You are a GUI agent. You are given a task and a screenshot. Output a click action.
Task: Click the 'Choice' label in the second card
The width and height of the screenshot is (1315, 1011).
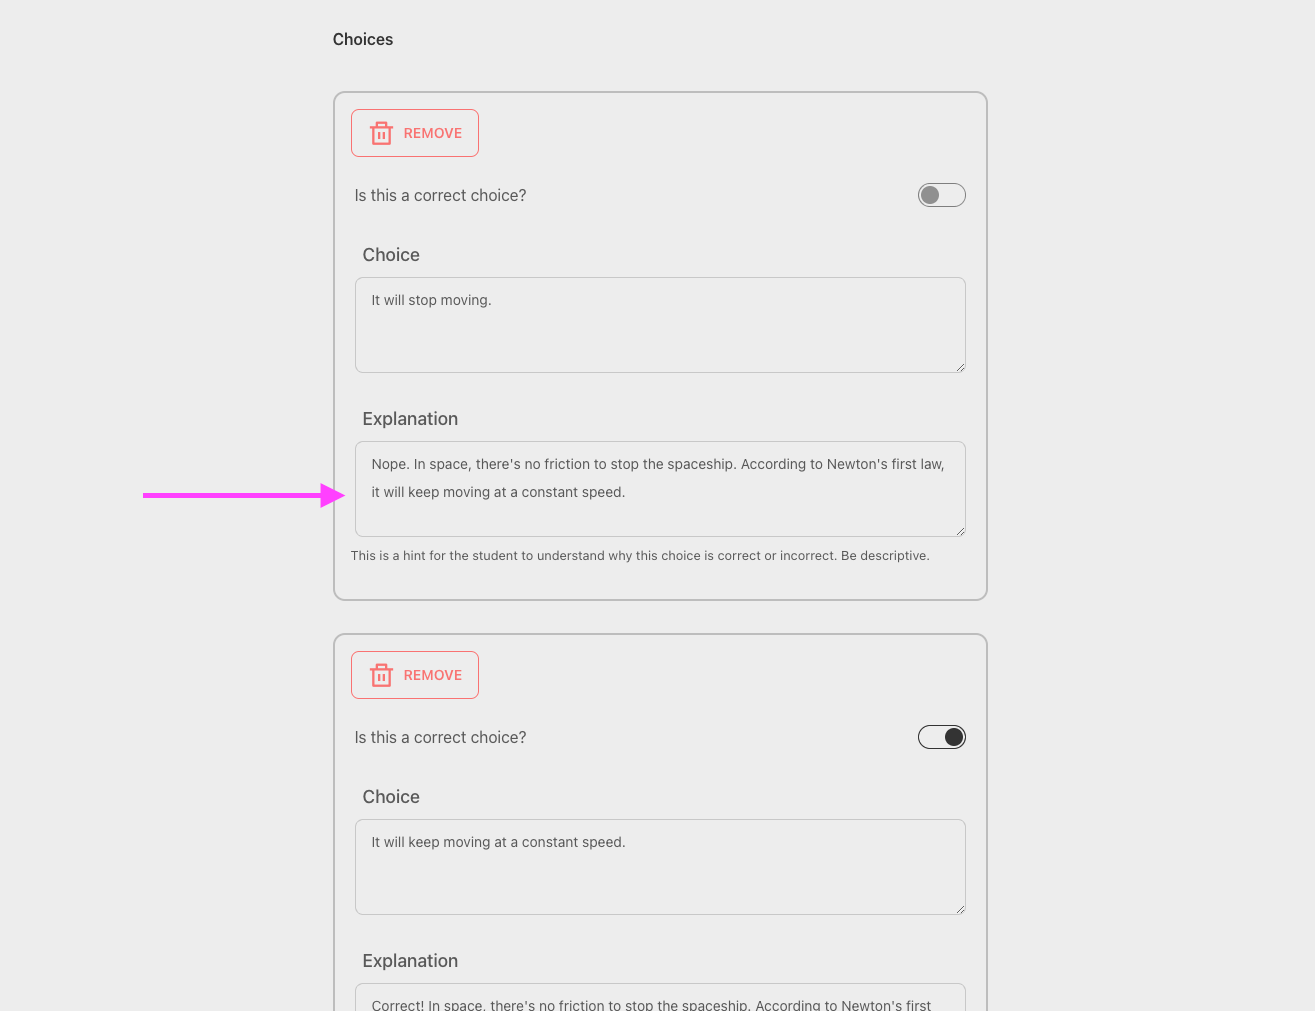[391, 797]
